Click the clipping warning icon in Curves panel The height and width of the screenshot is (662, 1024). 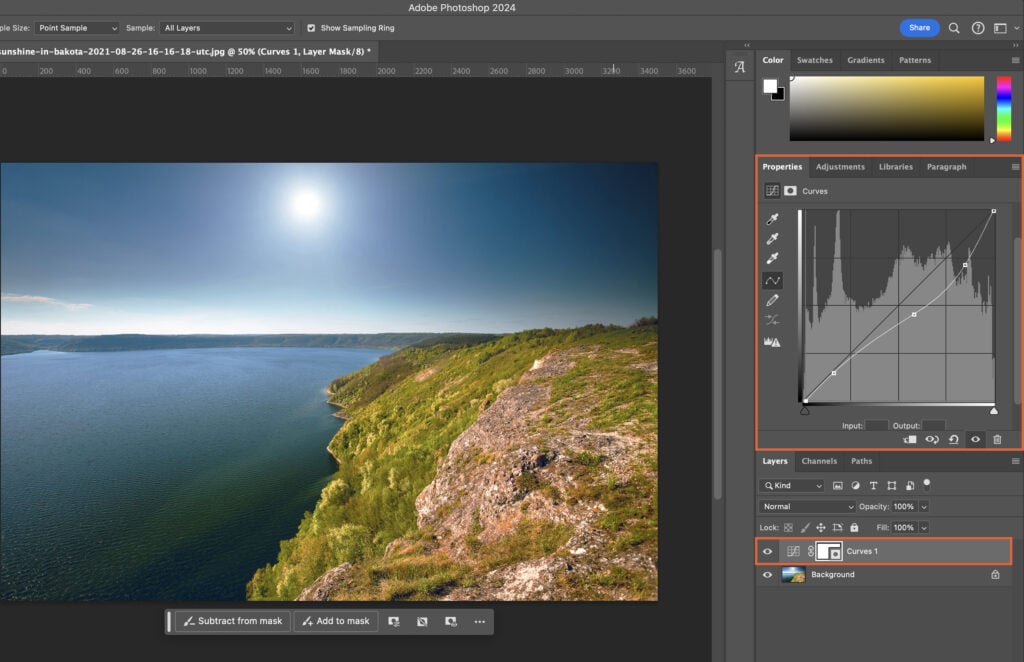click(x=770, y=340)
